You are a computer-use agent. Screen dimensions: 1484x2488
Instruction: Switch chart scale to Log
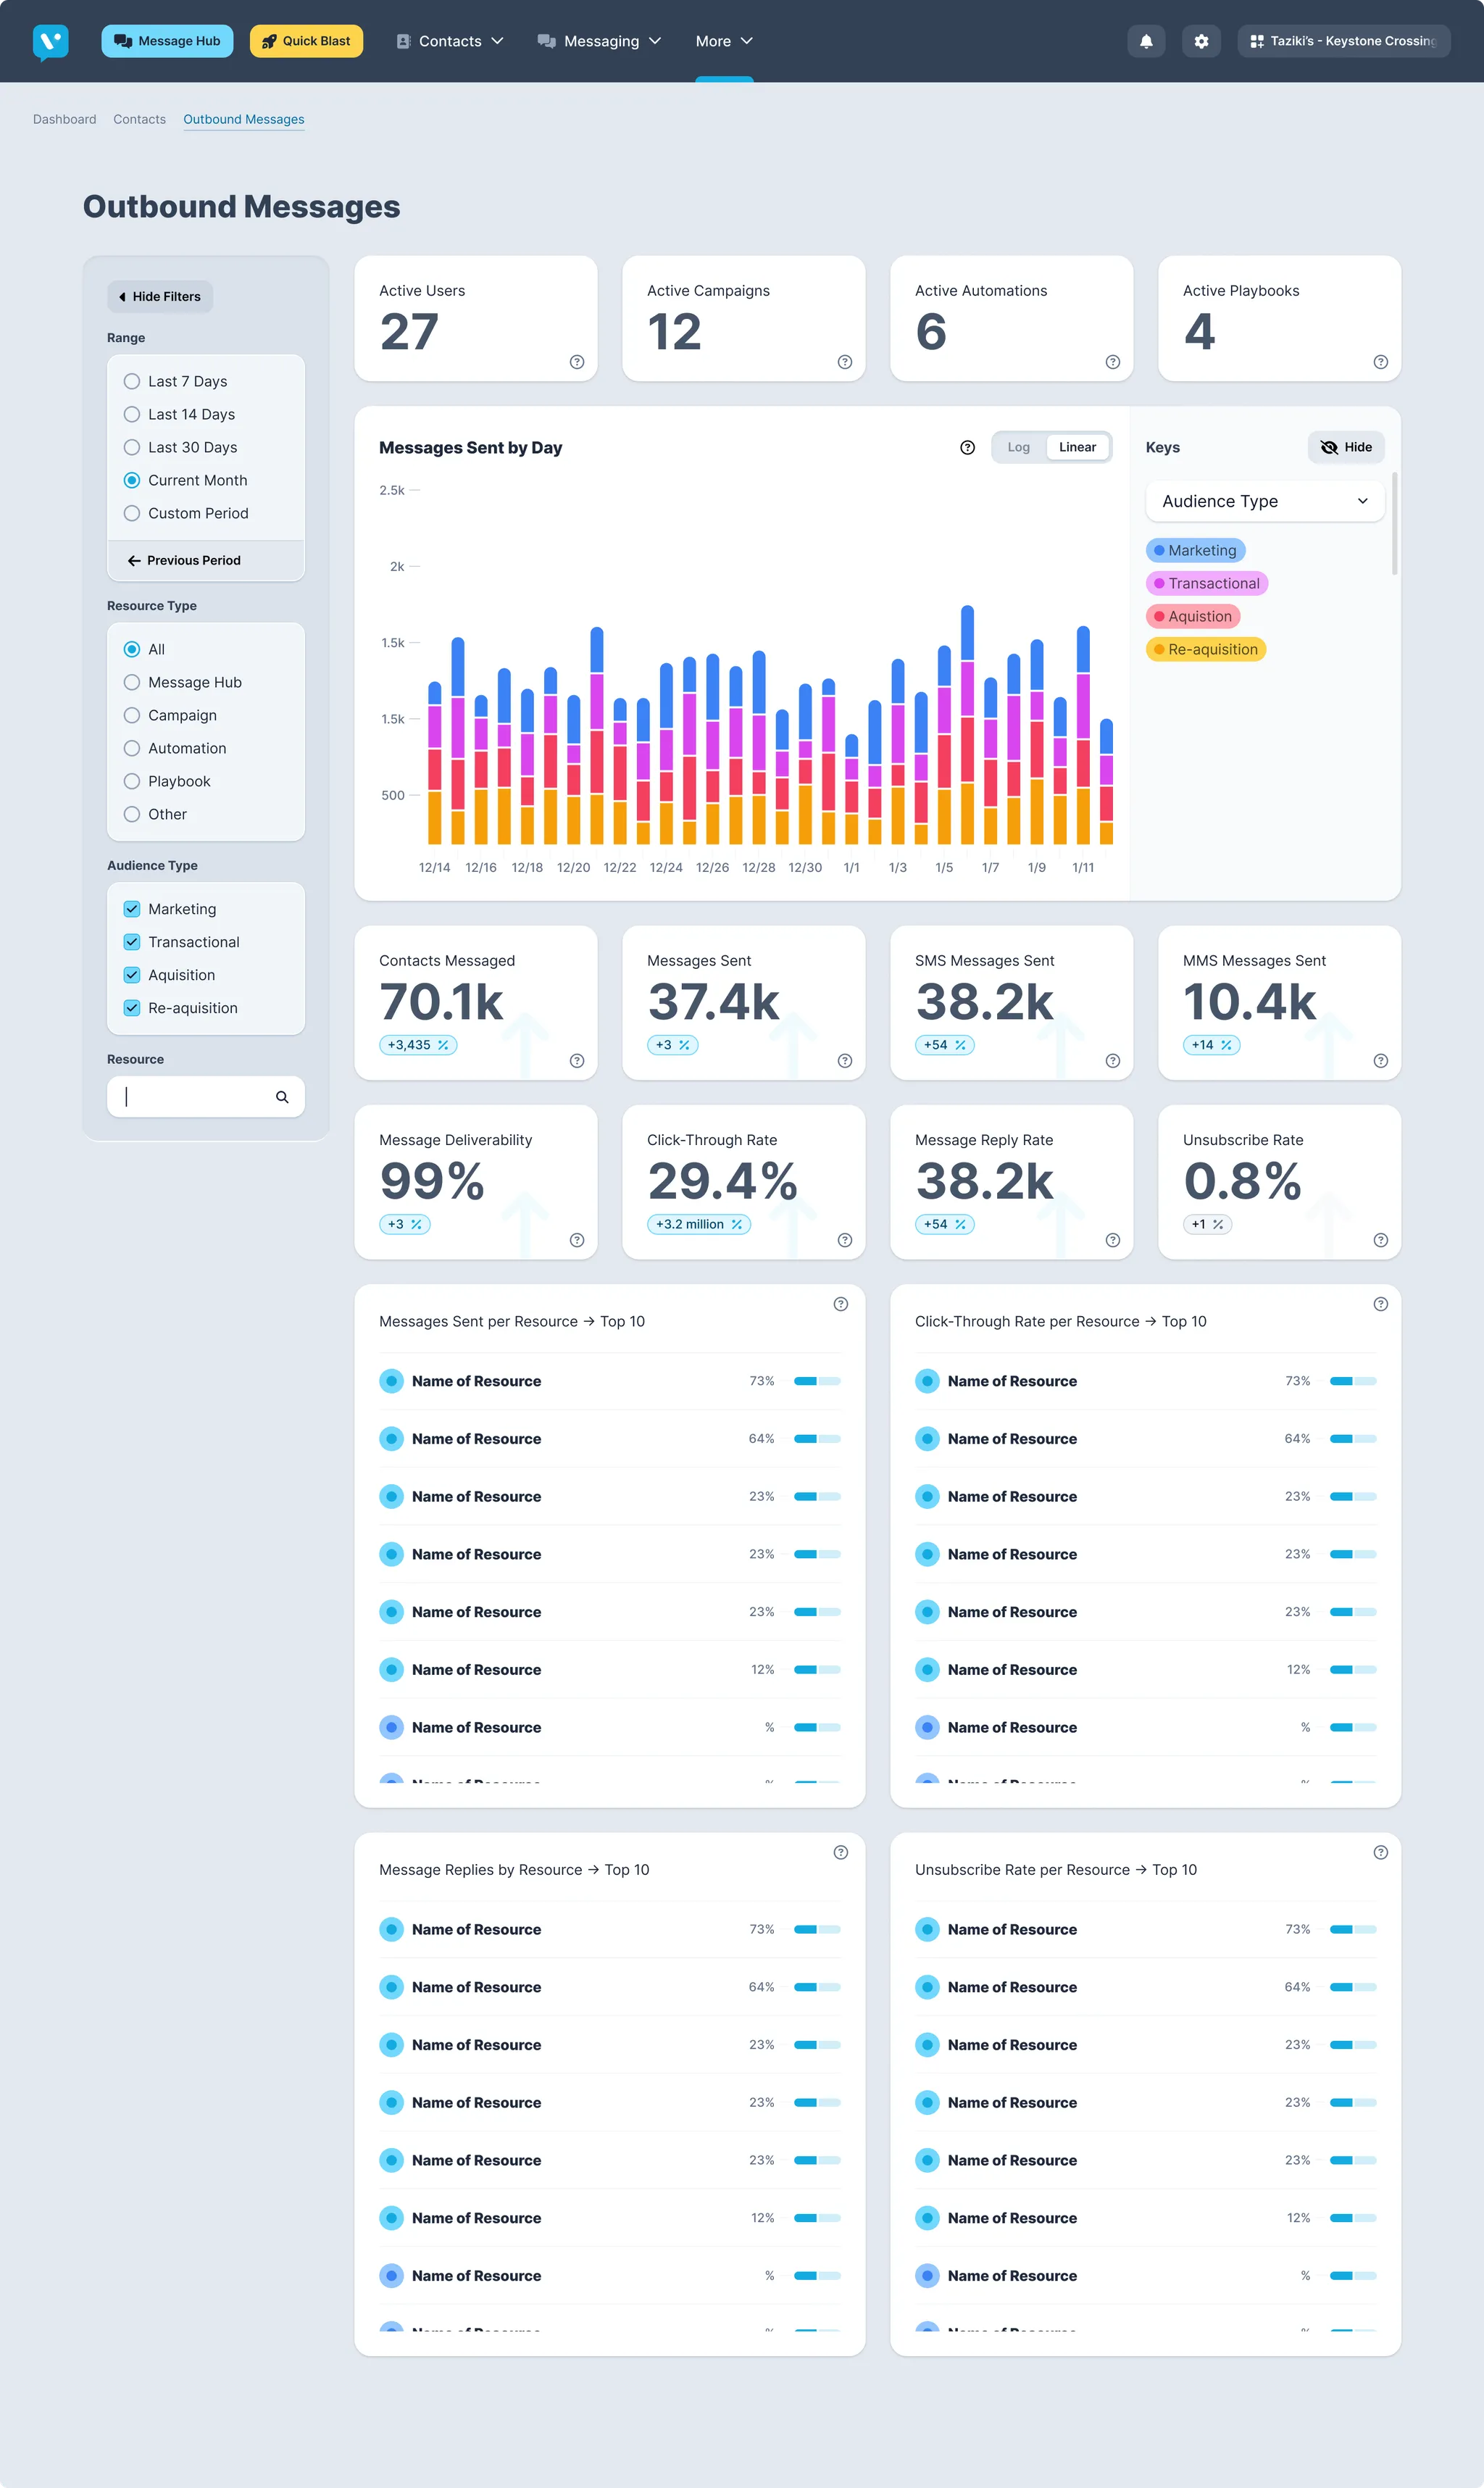[1018, 447]
